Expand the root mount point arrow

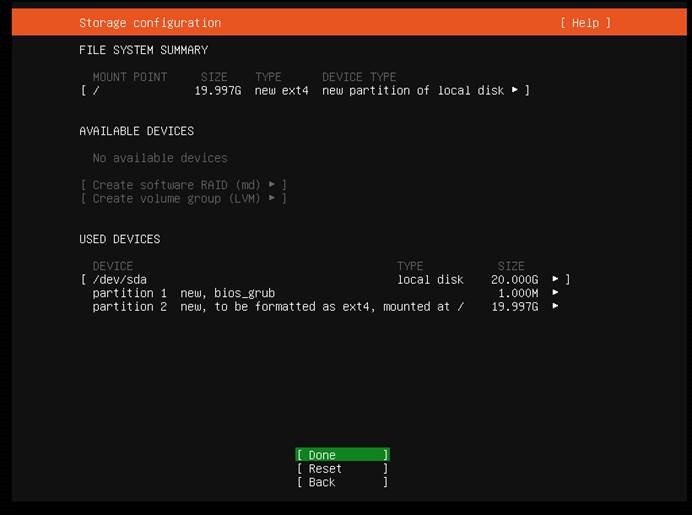pos(515,90)
